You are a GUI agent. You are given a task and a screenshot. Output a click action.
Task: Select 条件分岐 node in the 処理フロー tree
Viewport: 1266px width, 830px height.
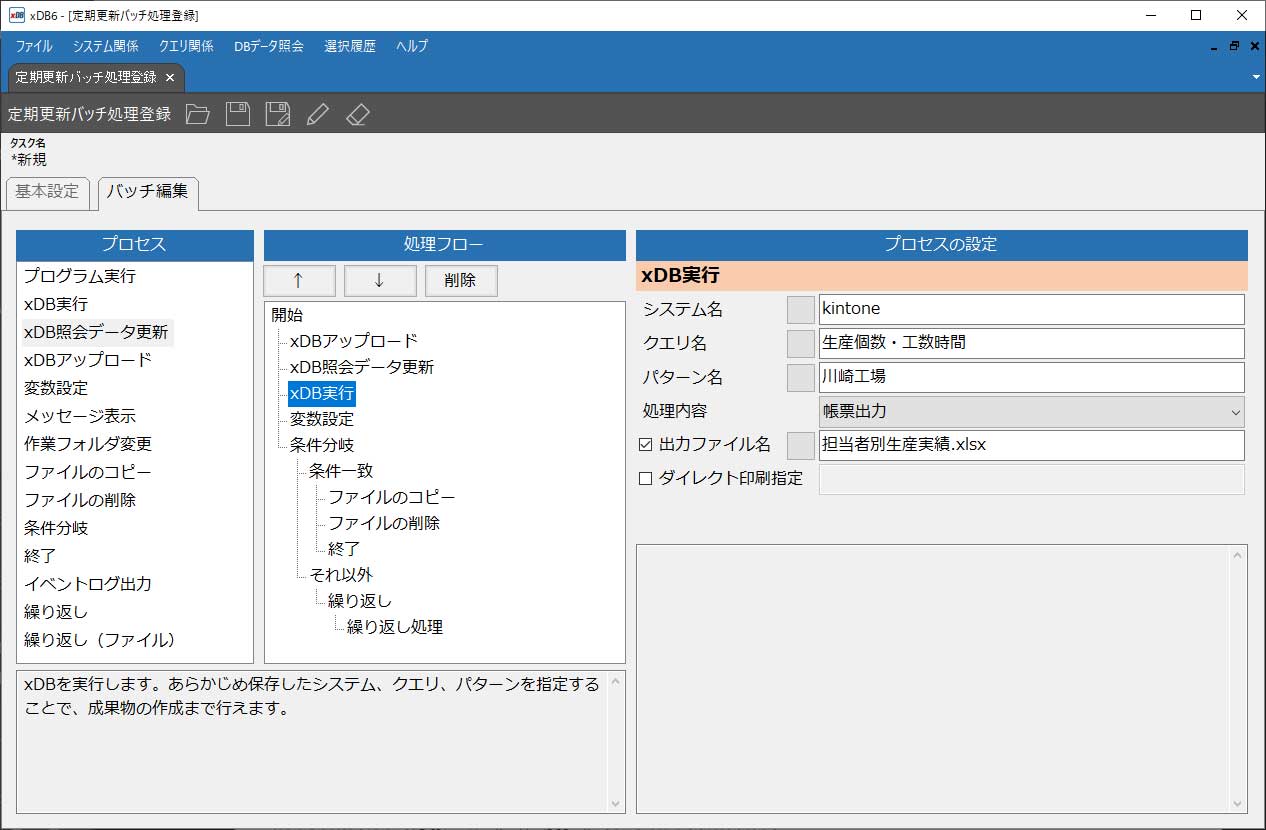(x=322, y=445)
